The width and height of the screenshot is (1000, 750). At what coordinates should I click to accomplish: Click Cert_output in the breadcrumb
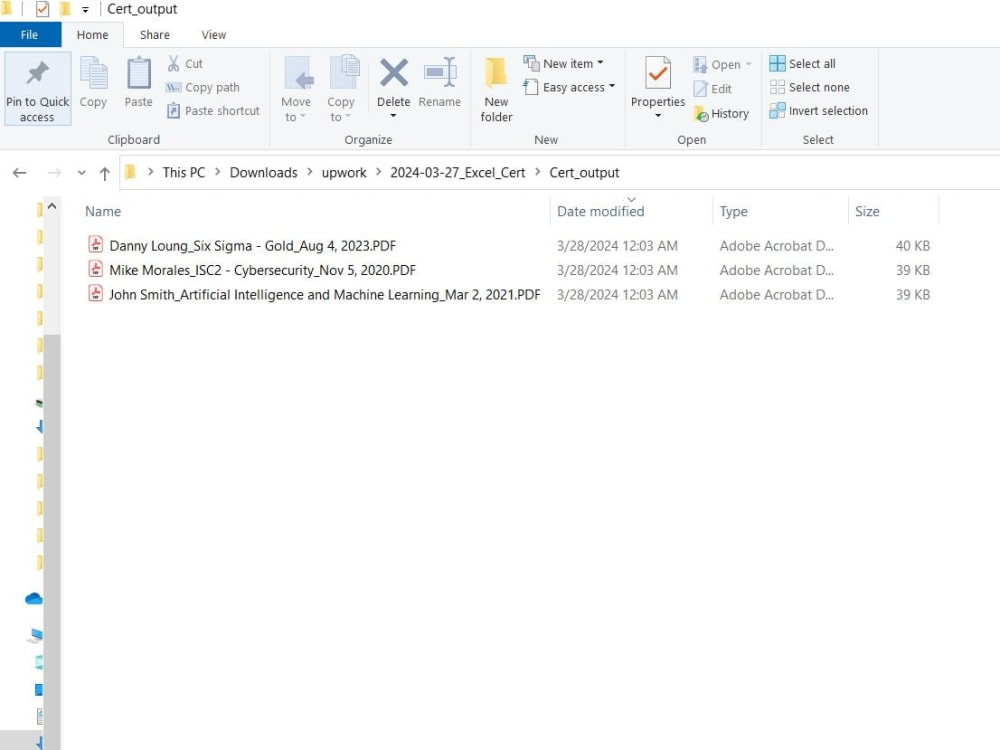point(584,173)
